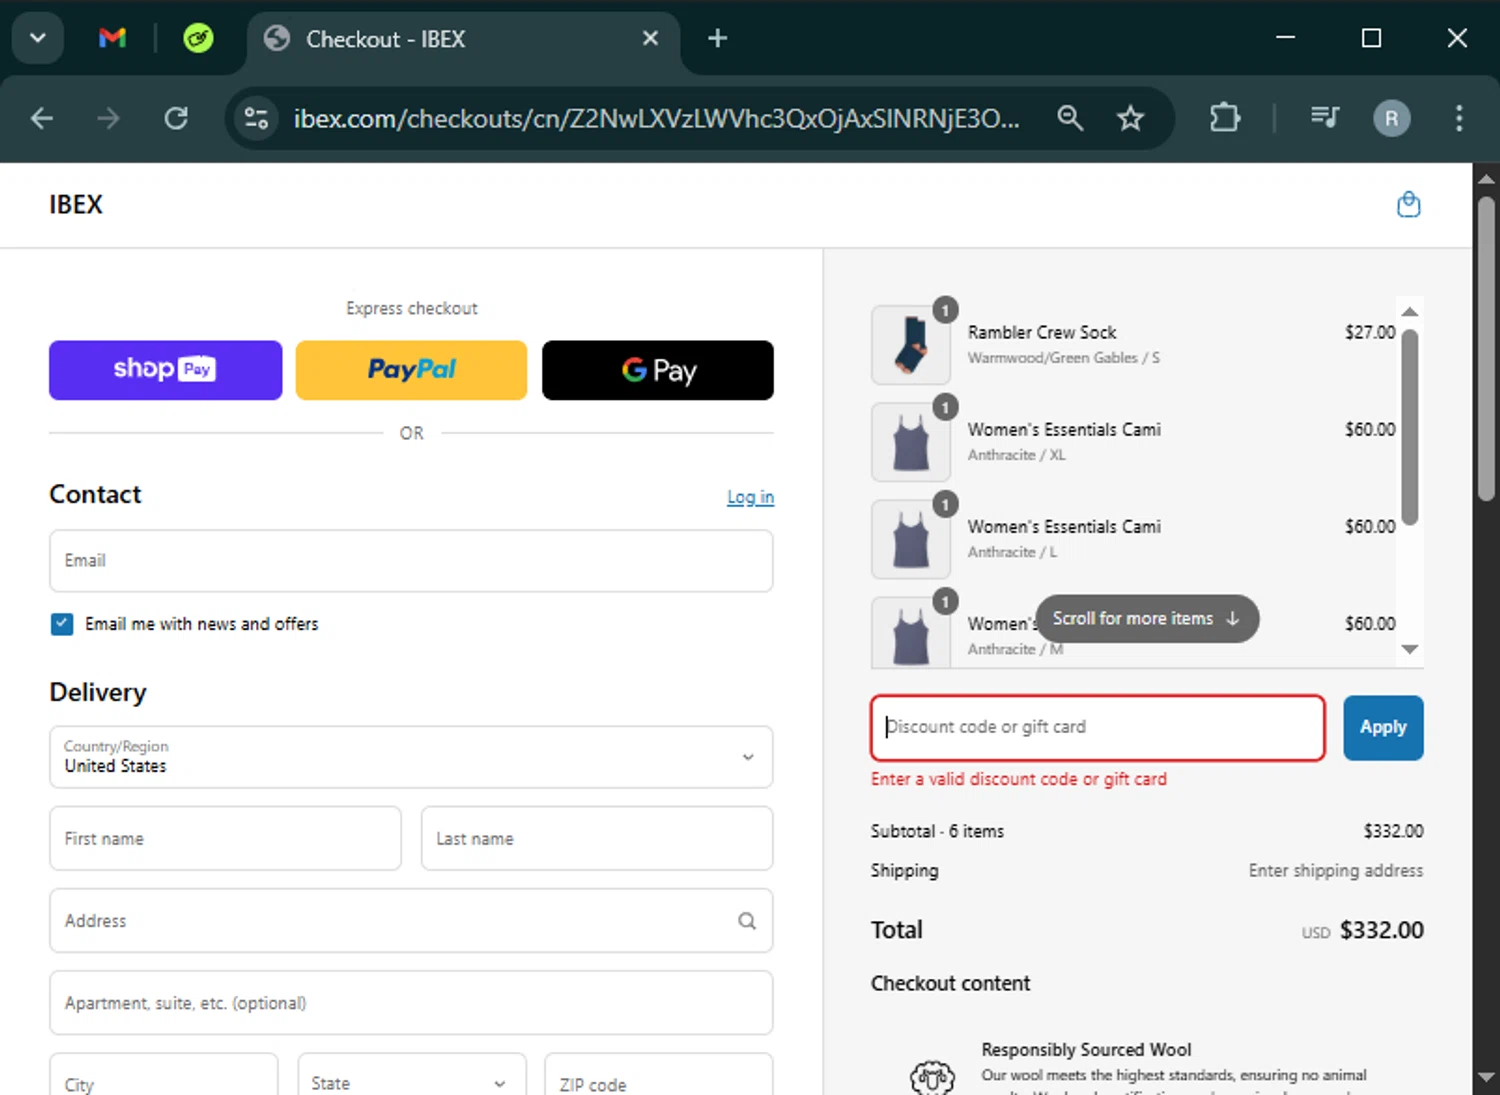Click the address search magnifier icon

pos(747,921)
